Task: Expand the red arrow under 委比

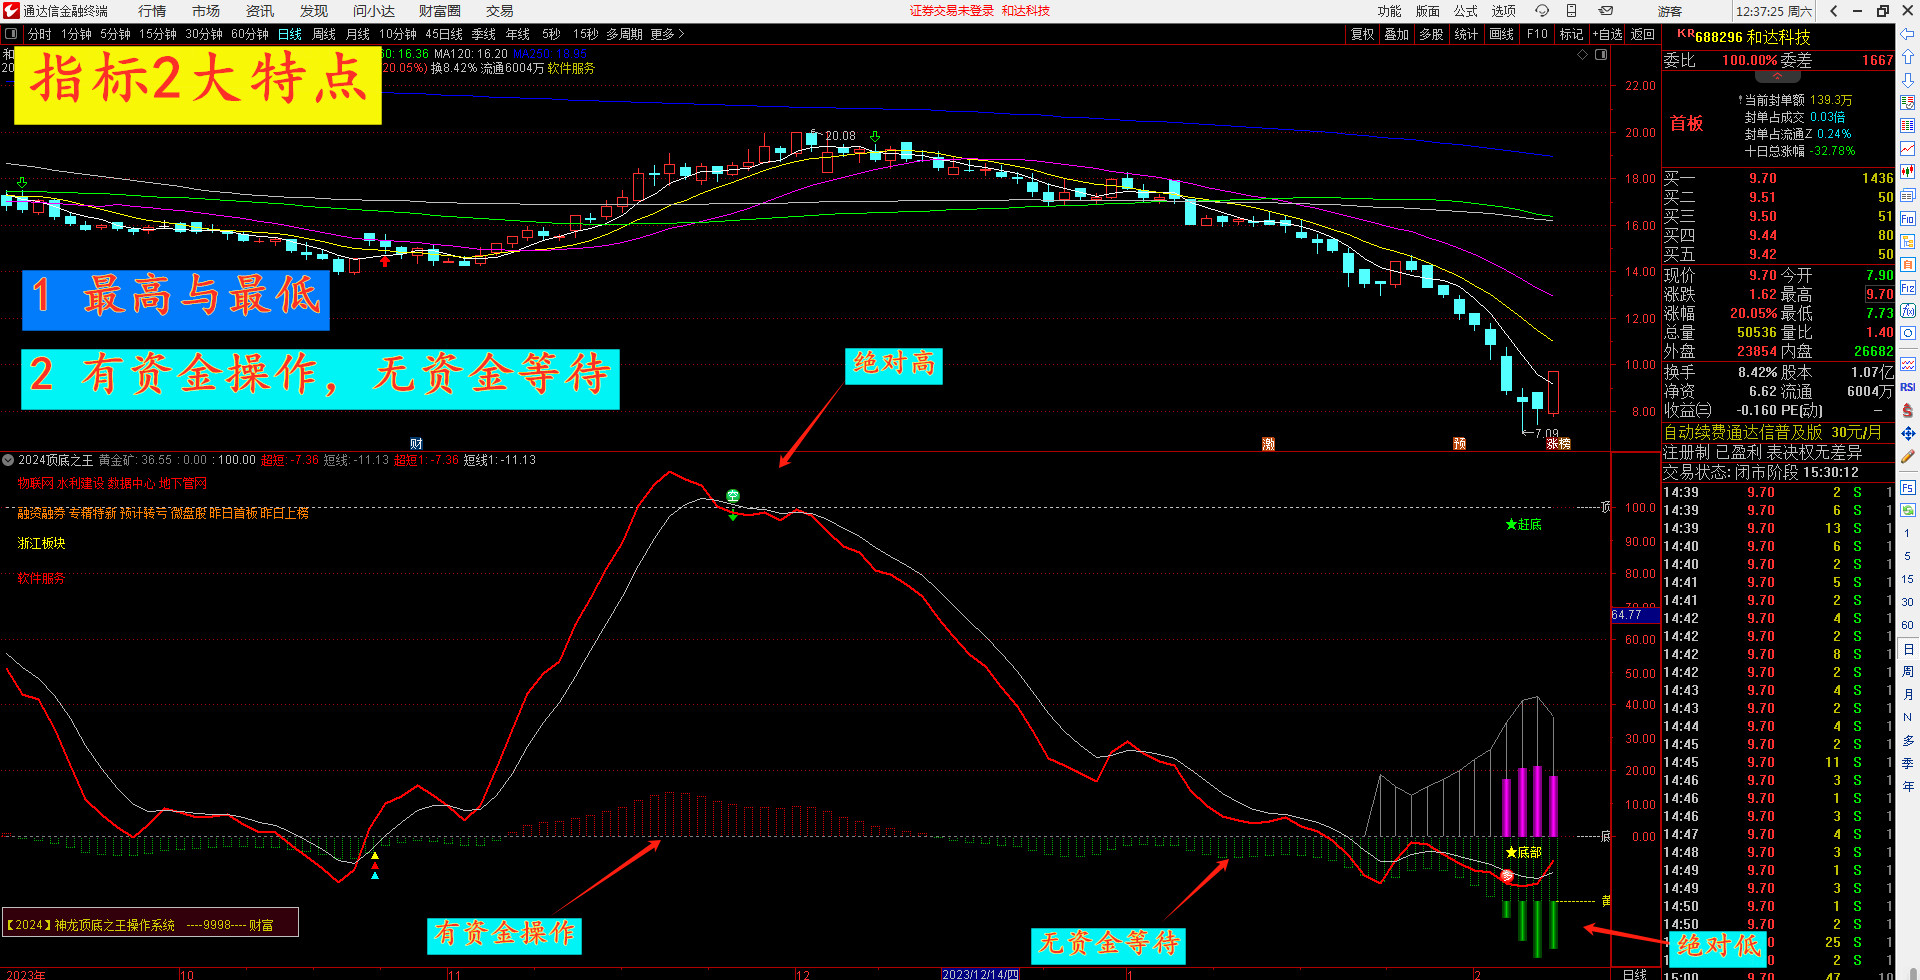Action: pos(1777,76)
